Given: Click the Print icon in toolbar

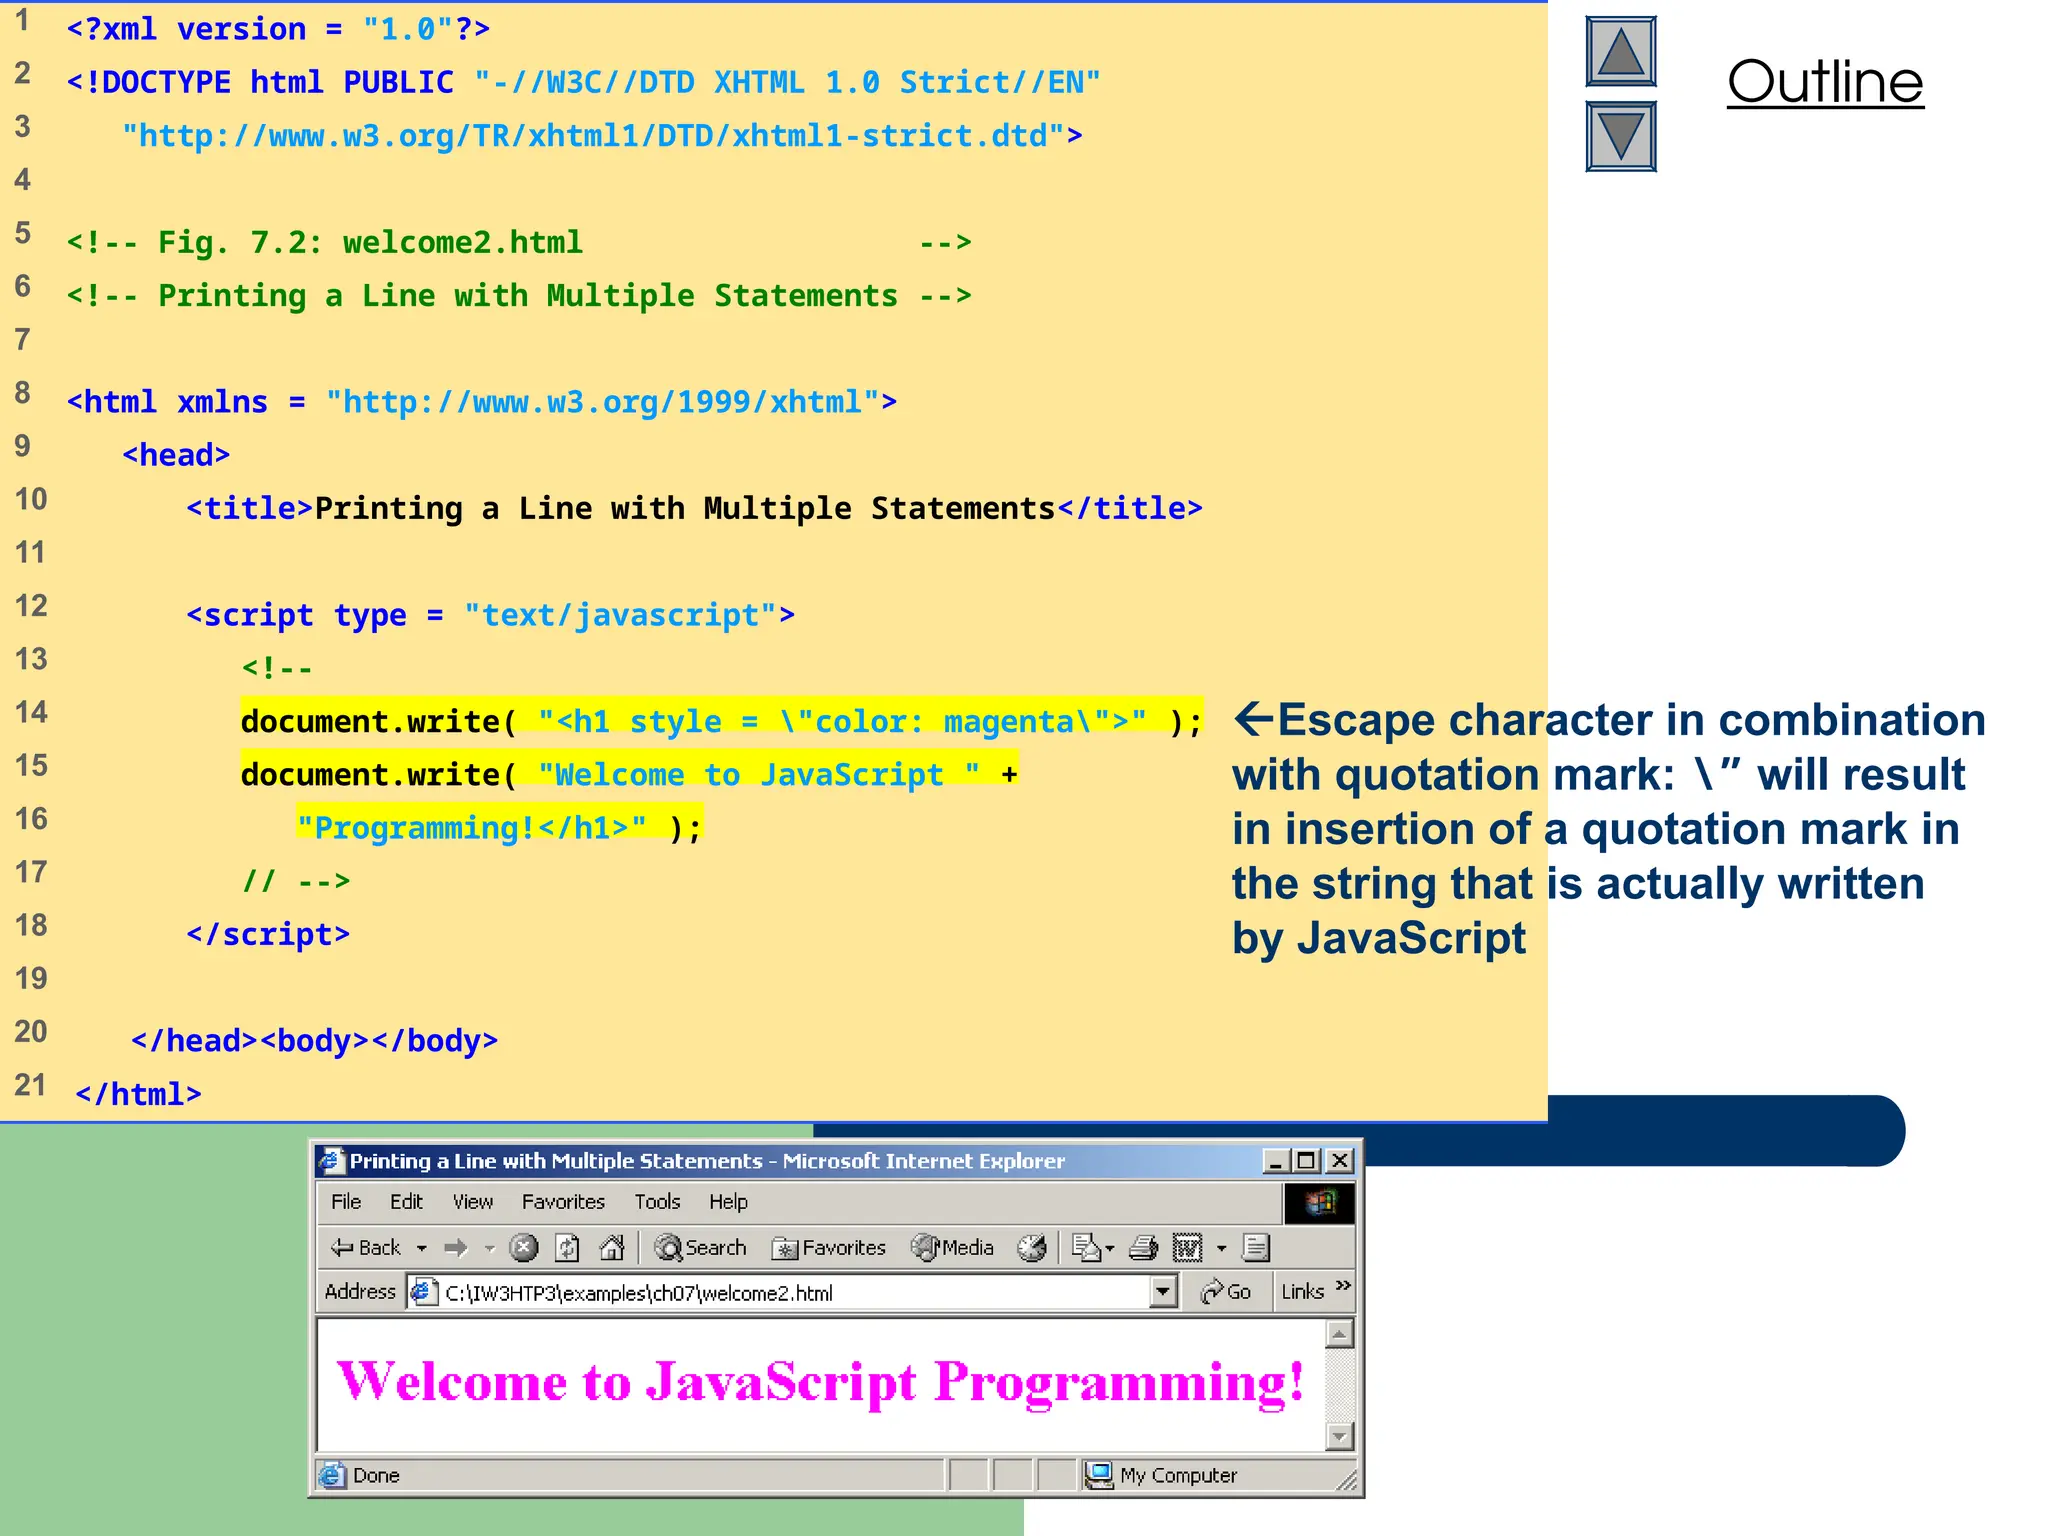Looking at the screenshot, I should 1143,1247.
